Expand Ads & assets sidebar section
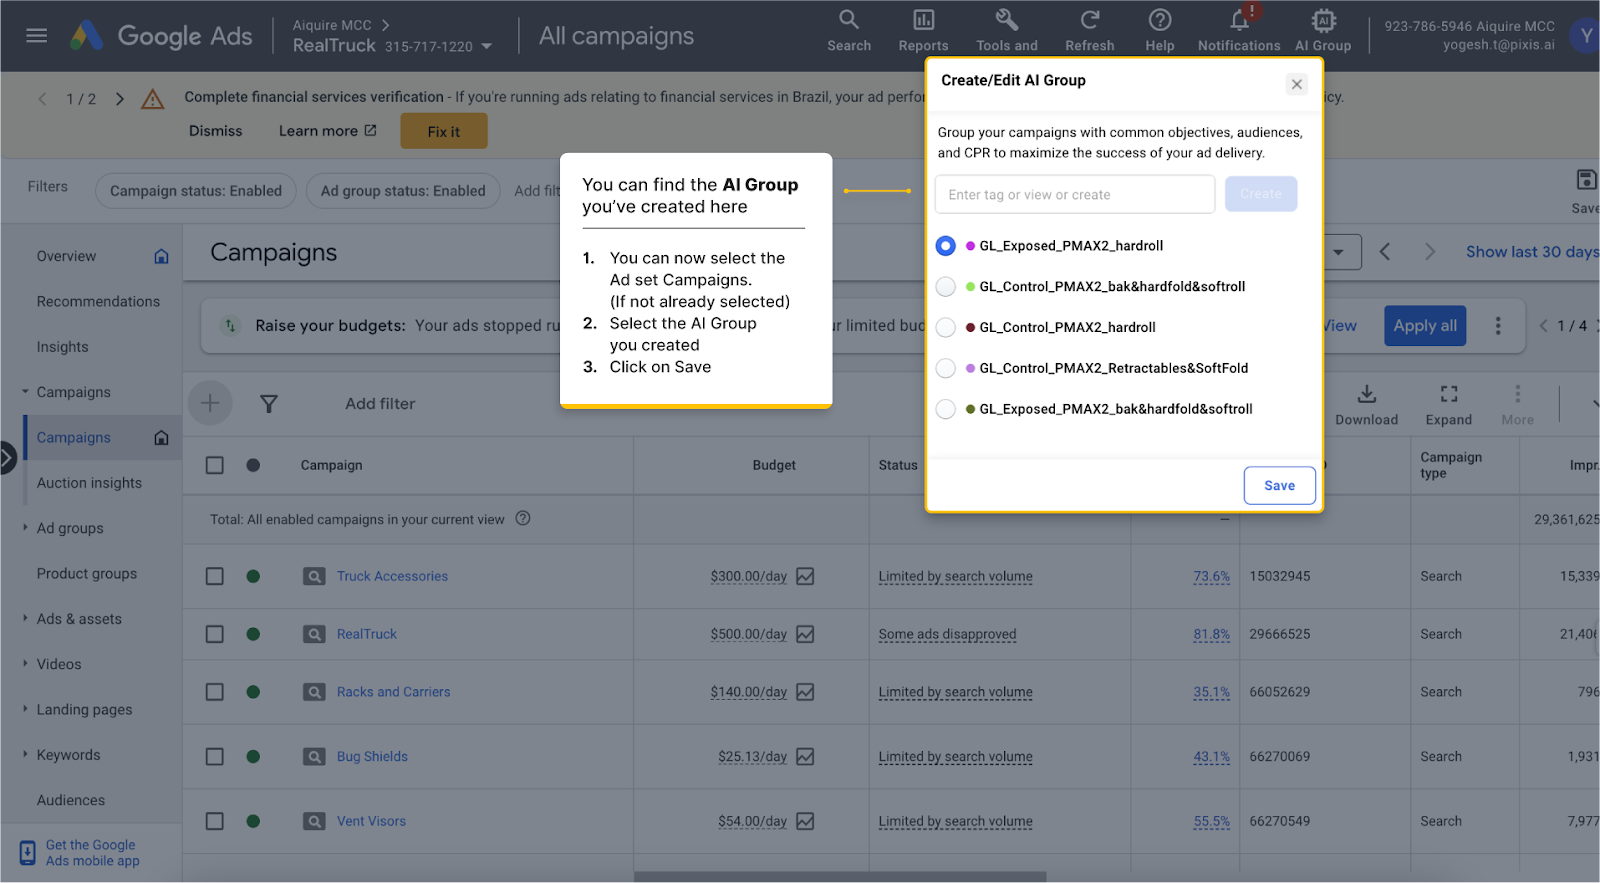The width and height of the screenshot is (1600, 883). tap(25, 618)
